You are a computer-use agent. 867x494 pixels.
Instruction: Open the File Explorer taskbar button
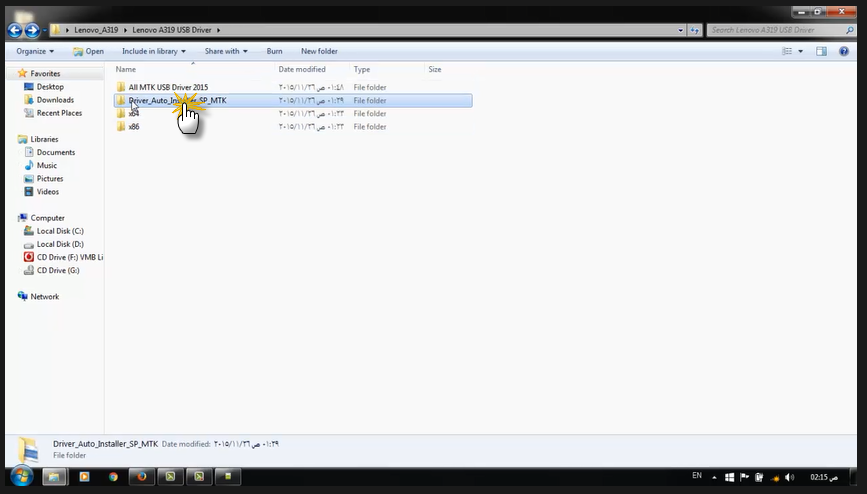tap(54, 476)
